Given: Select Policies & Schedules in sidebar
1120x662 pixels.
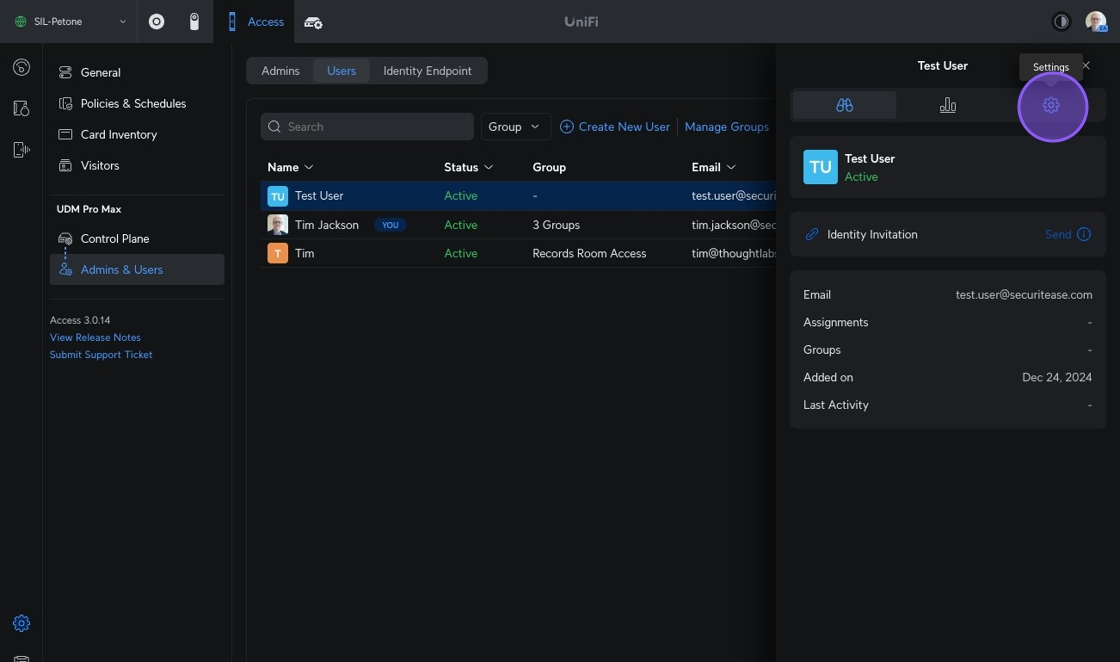Looking at the screenshot, I should click(x=132, y=103).
